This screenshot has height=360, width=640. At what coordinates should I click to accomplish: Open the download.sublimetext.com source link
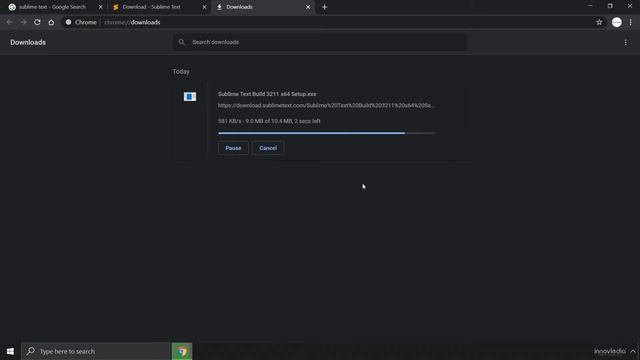point(326,105)
